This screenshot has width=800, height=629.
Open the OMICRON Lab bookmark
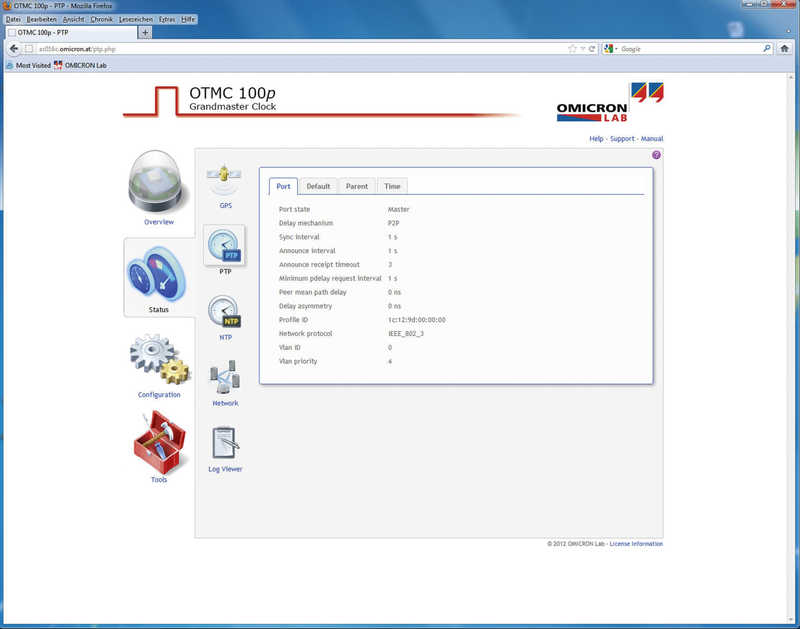pyautogui.click(x=80, y=65)
